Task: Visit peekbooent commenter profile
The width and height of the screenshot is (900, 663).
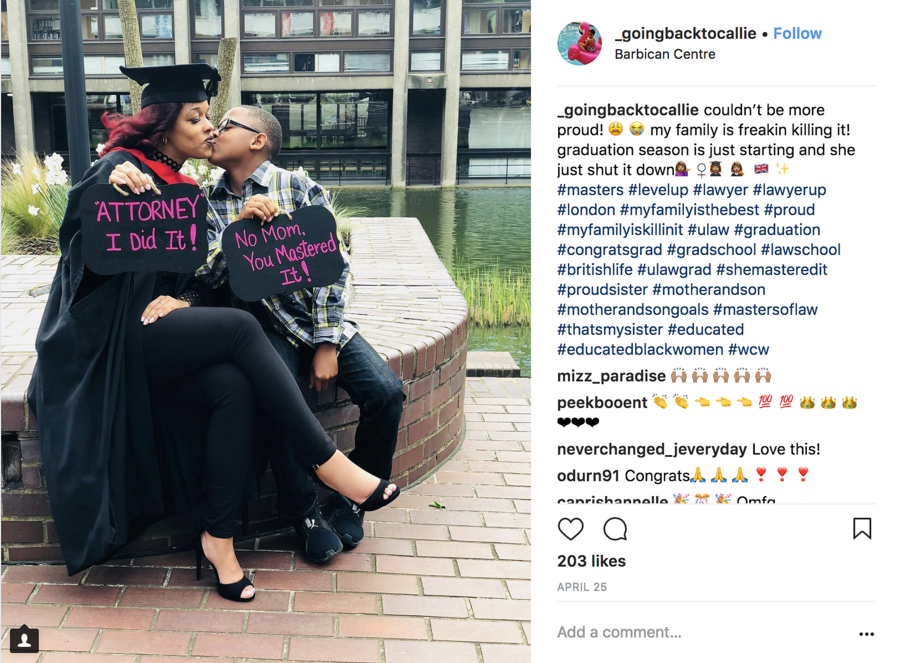Action: coord(602,402)
